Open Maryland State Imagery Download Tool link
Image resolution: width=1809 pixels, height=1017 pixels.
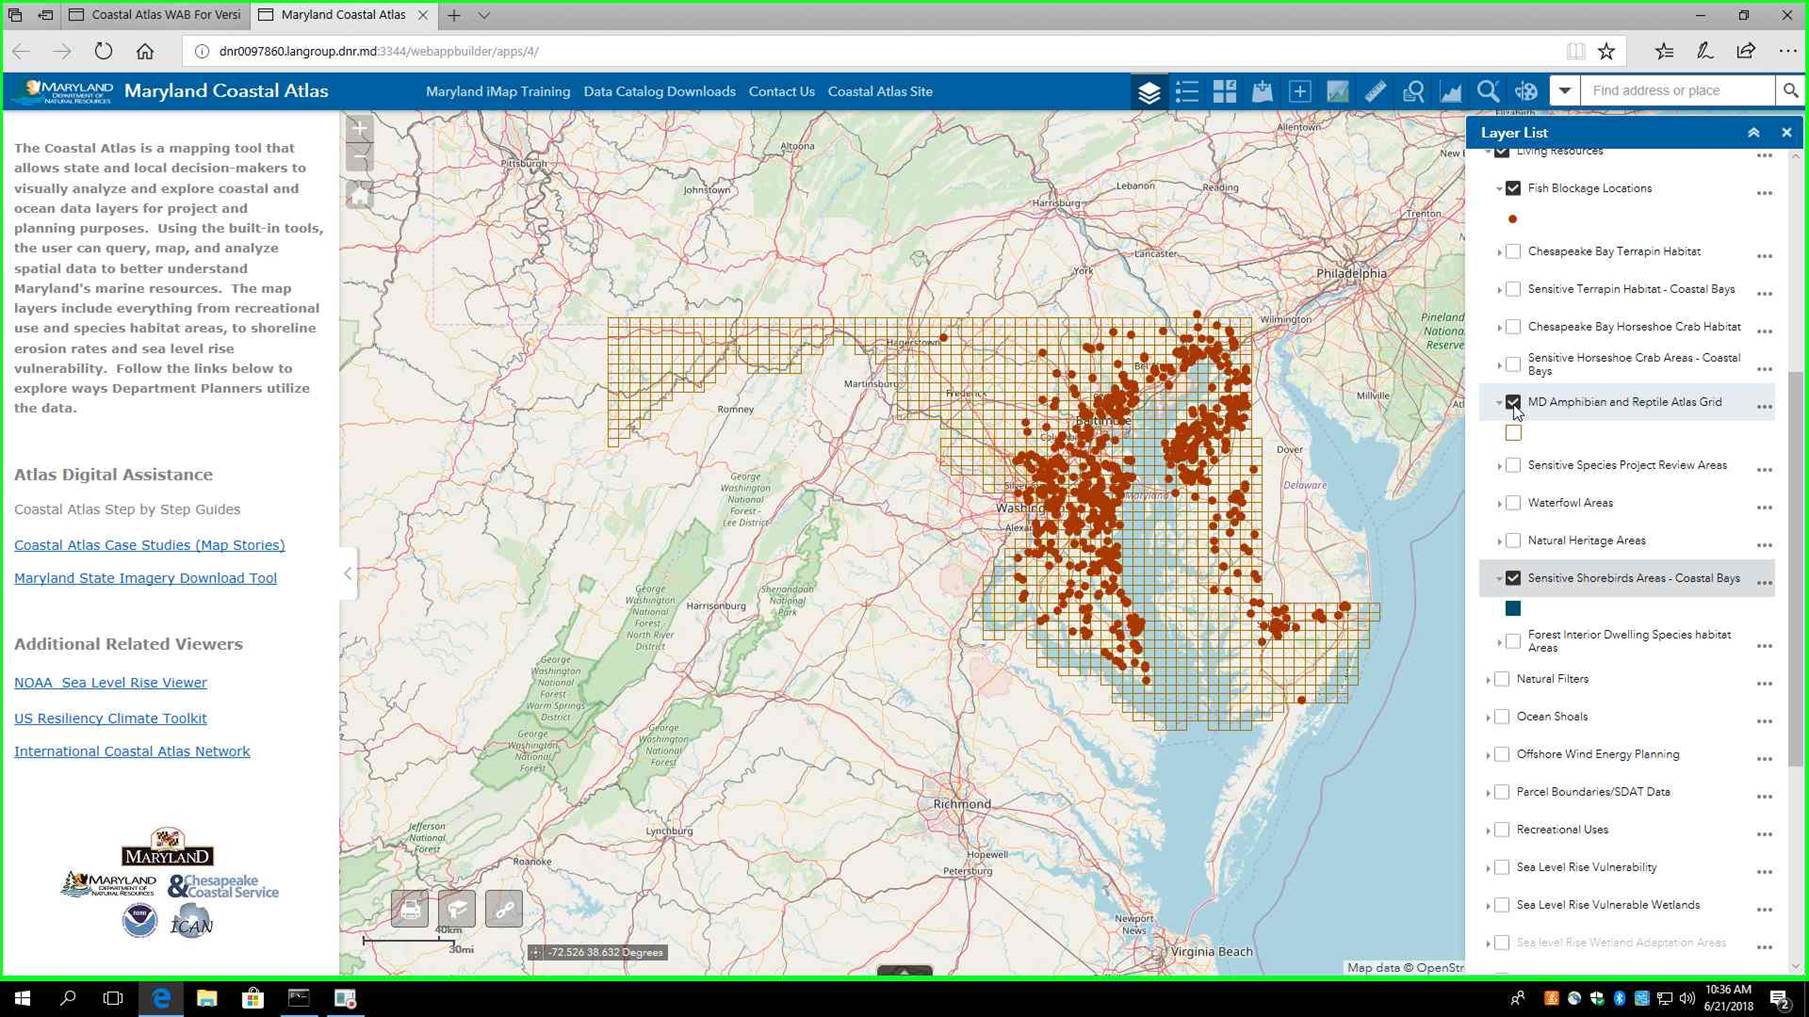point(145,578)
